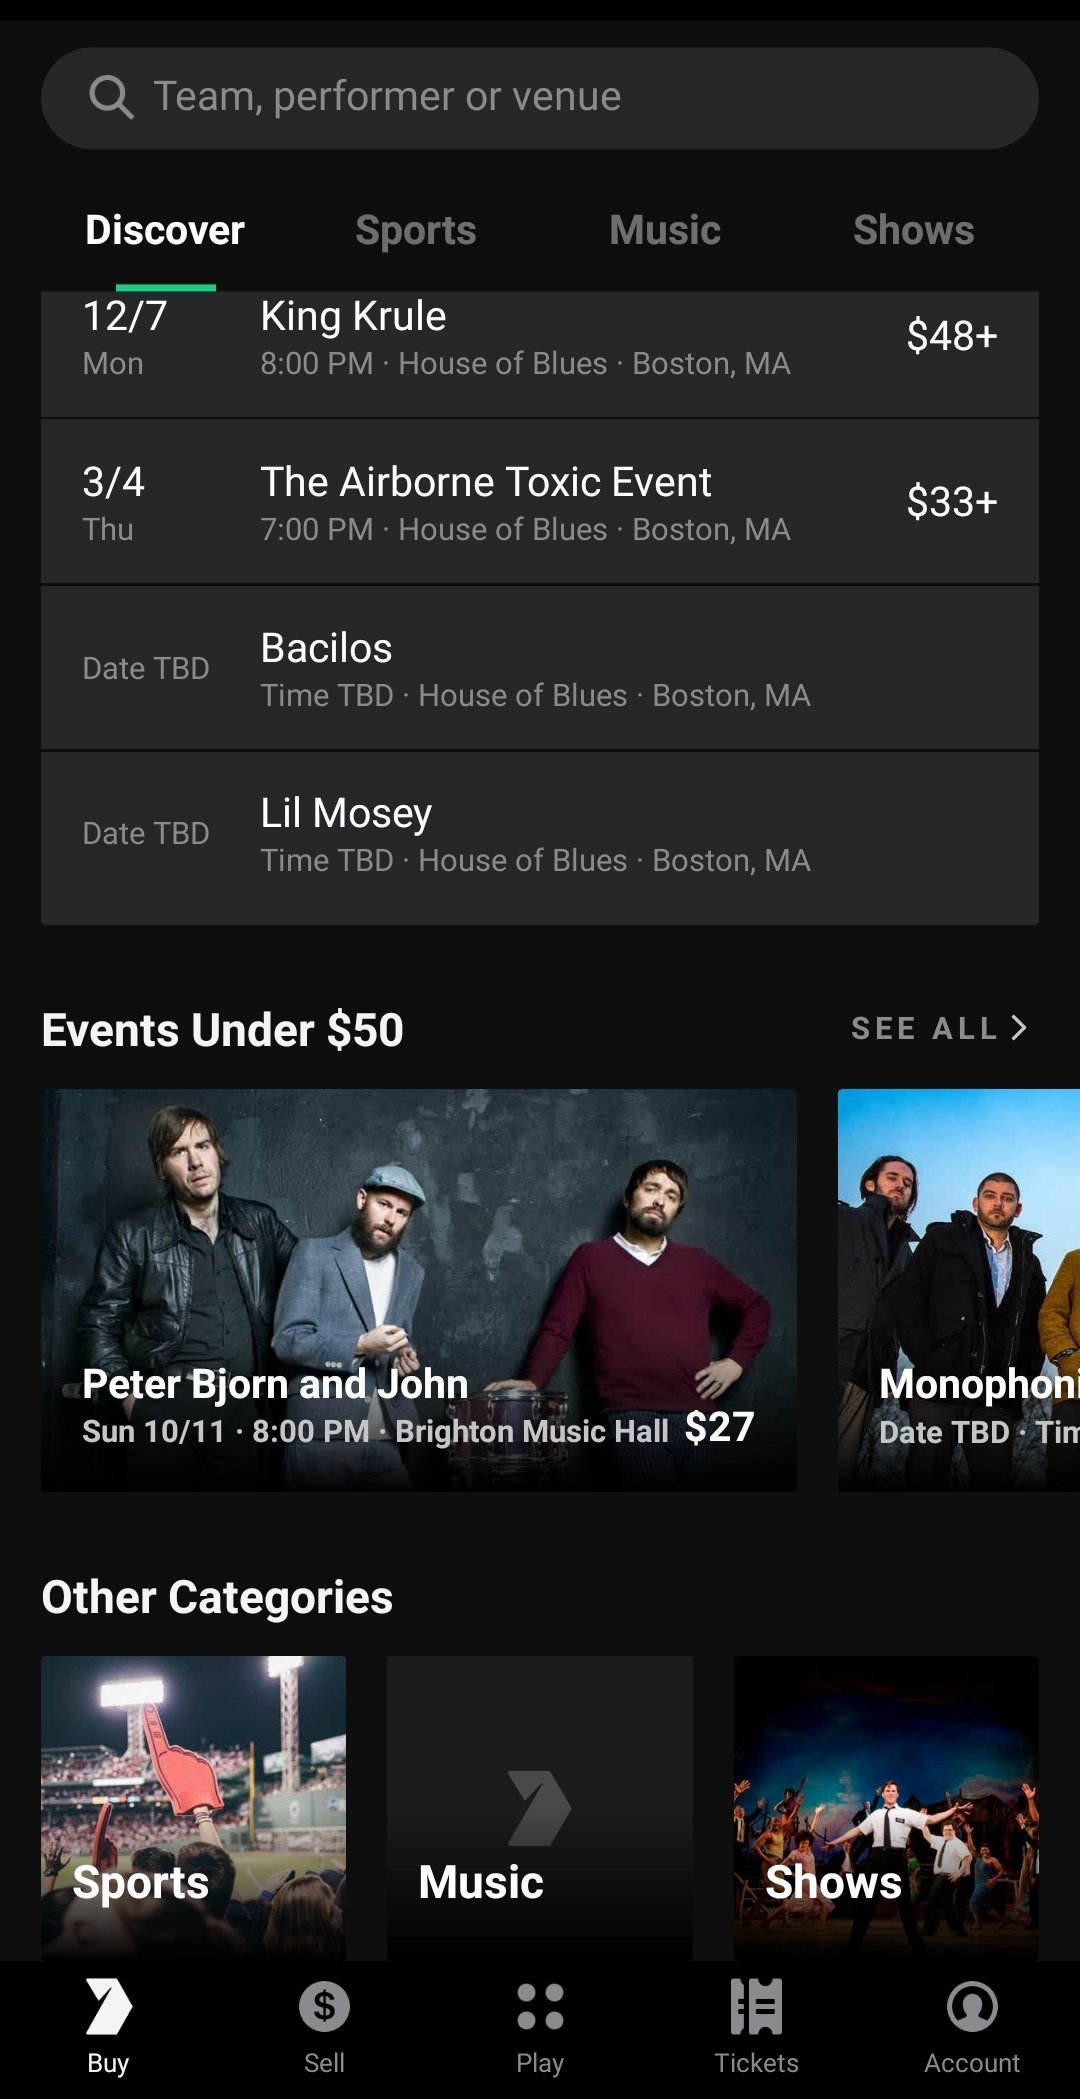Focus the Team, performer or venue search field

pyautogui.click(x=540, y=98)
